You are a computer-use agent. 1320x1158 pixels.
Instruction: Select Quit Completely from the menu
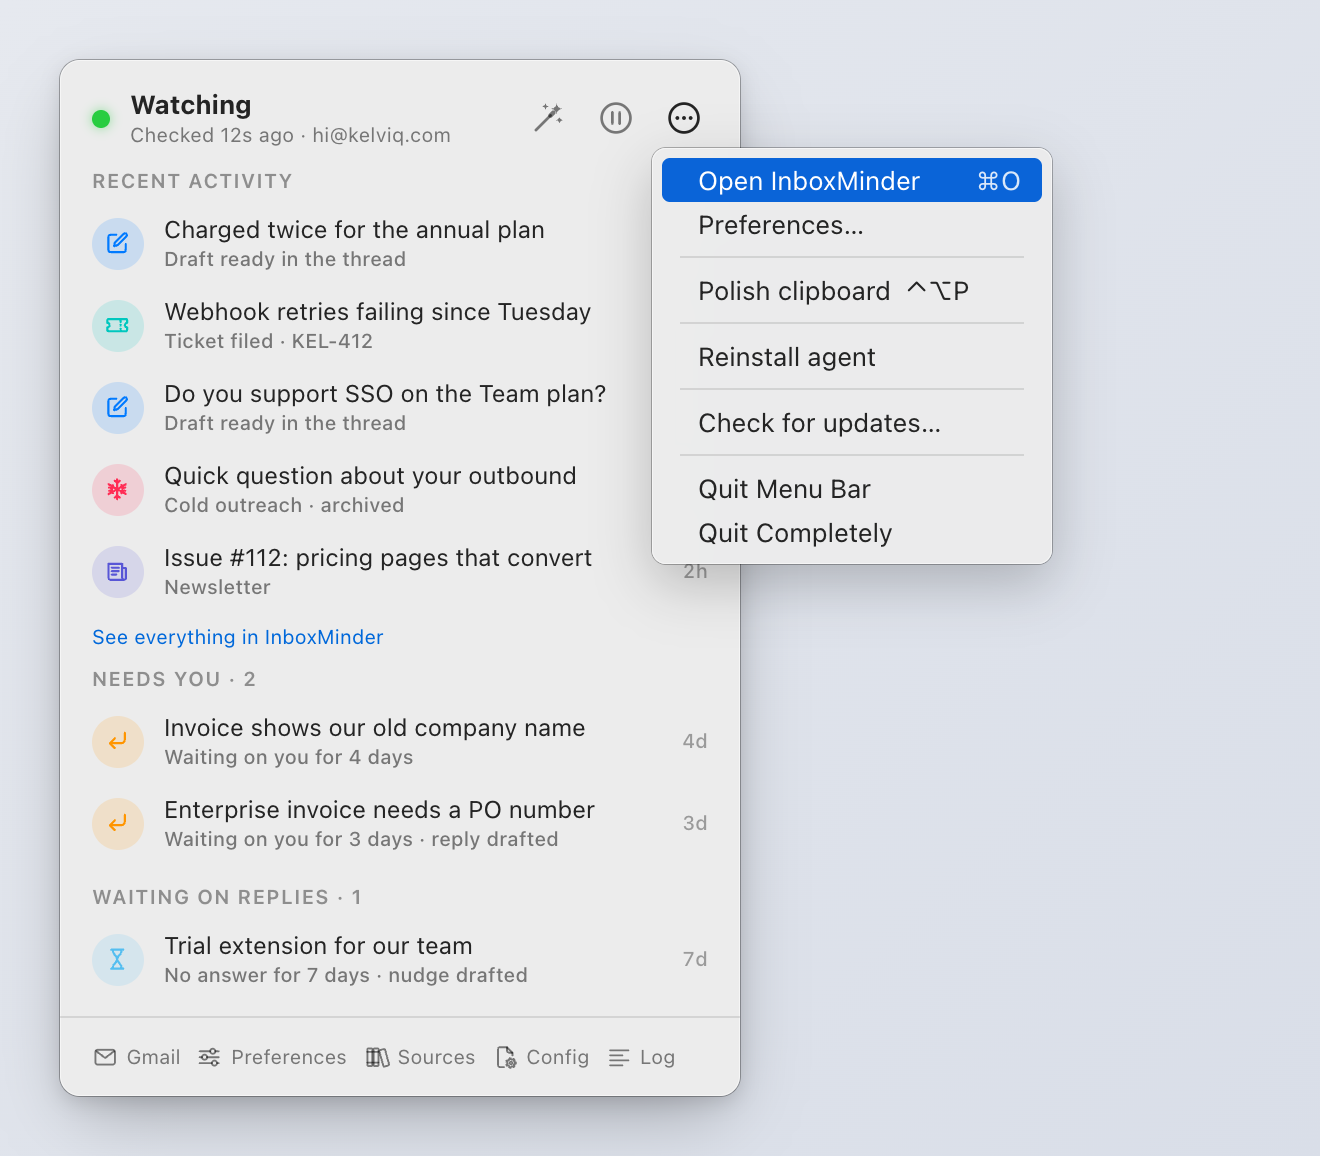click(852, 533)
